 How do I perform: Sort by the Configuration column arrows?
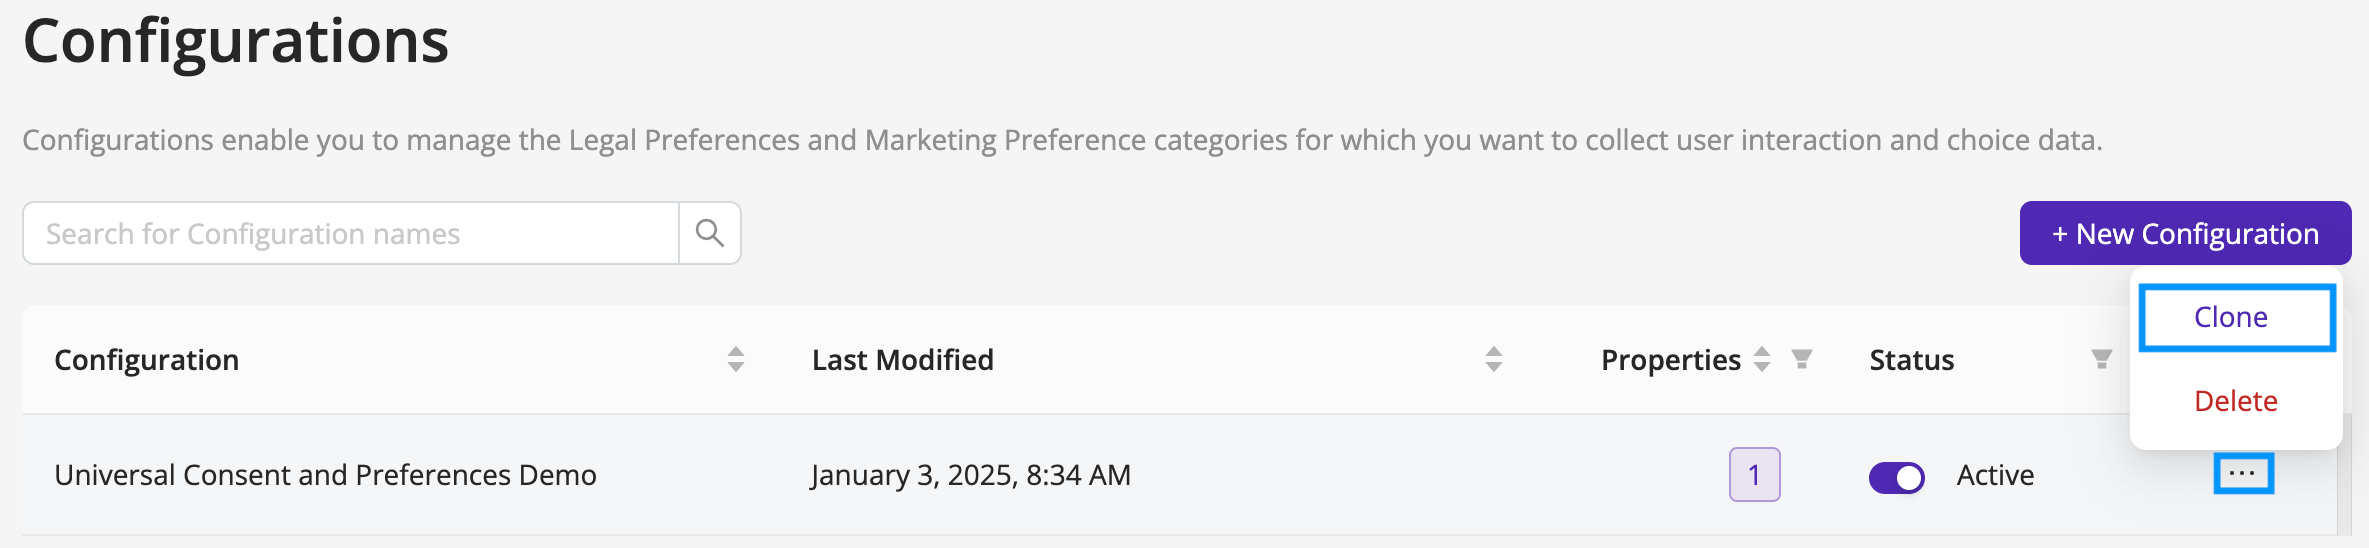click(736, 359)
